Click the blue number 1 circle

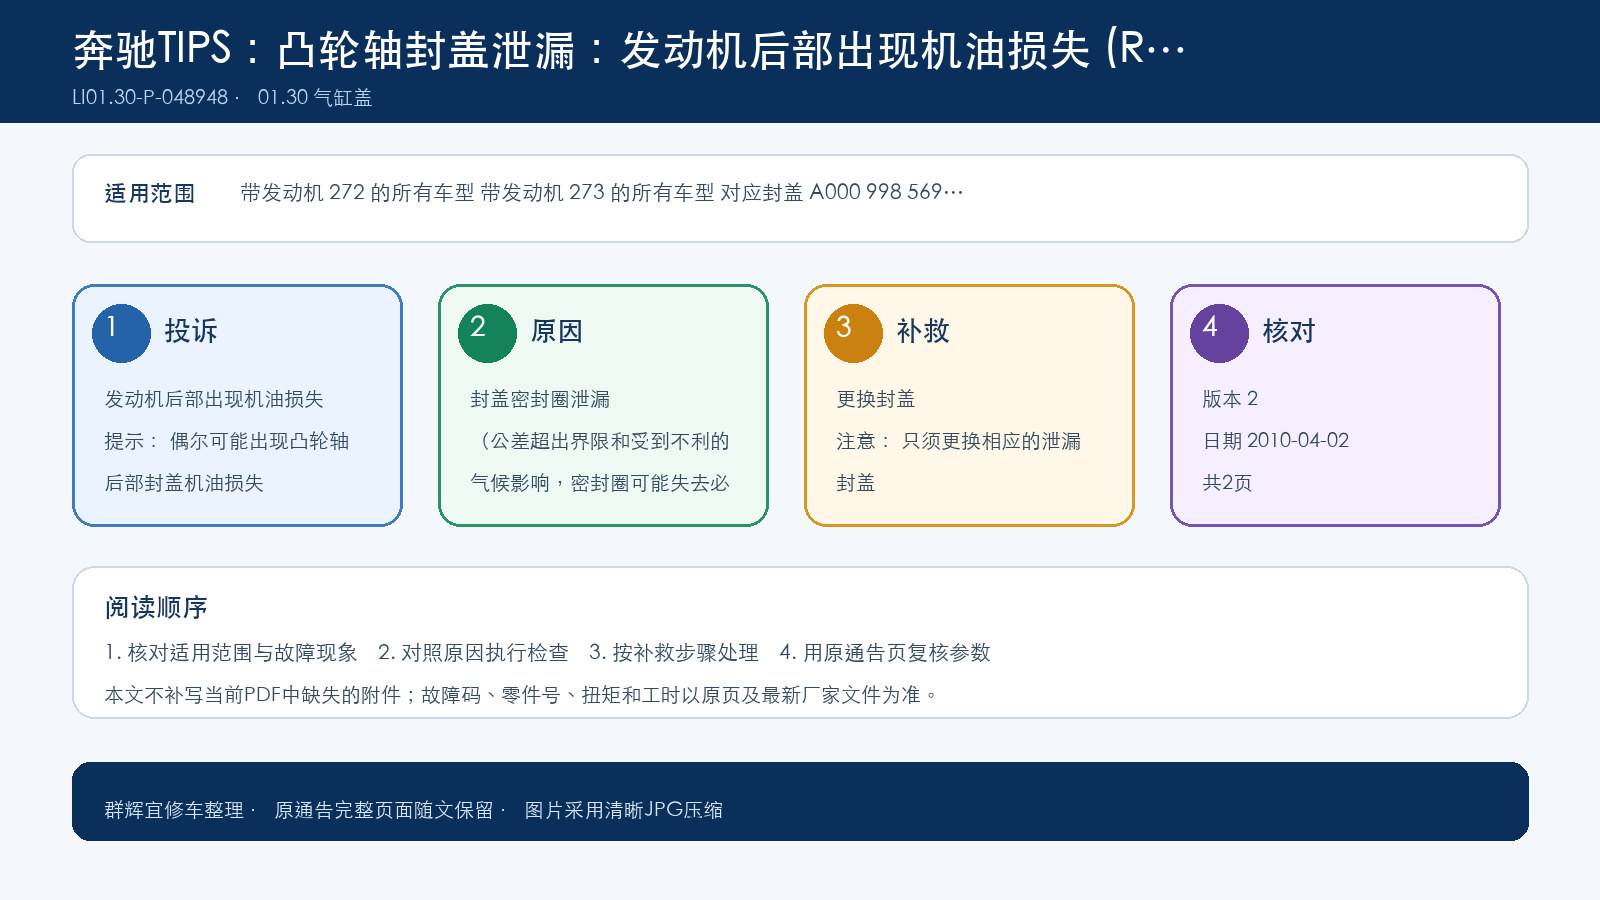pyautogui.click(x=121, y=333)
